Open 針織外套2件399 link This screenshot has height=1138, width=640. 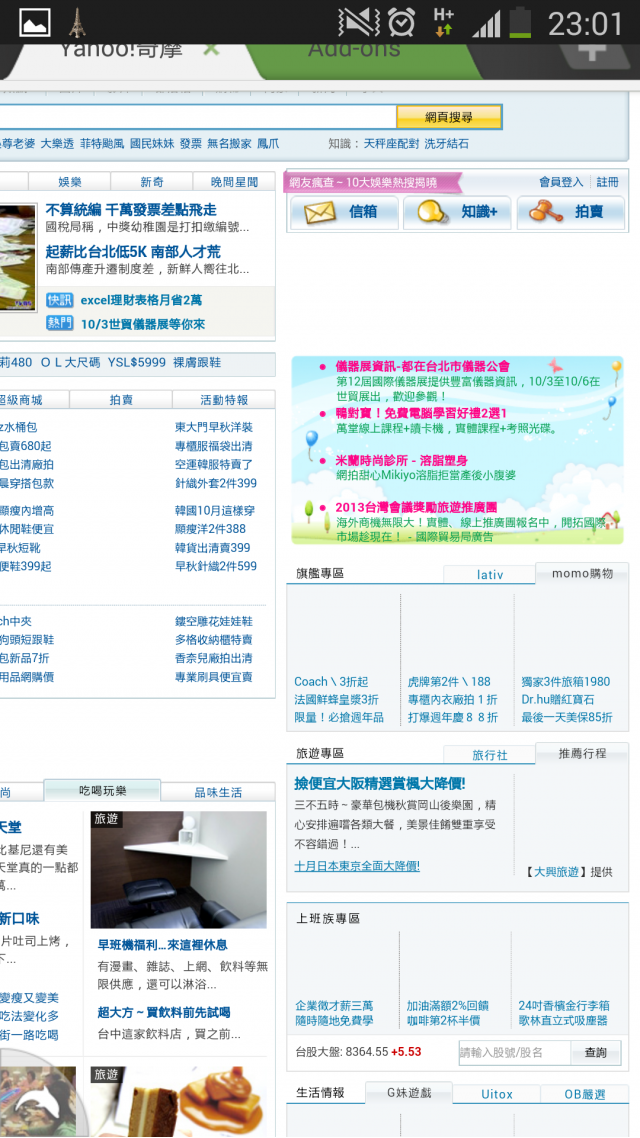(216, 483)
